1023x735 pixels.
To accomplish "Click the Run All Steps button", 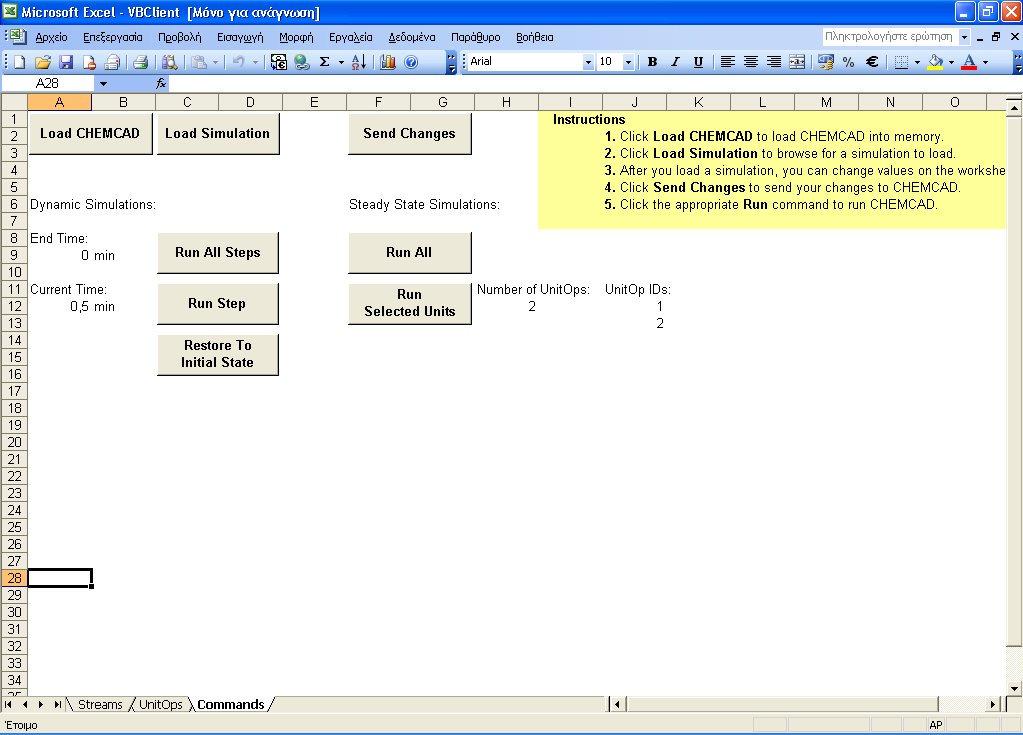I will (217, 252).
